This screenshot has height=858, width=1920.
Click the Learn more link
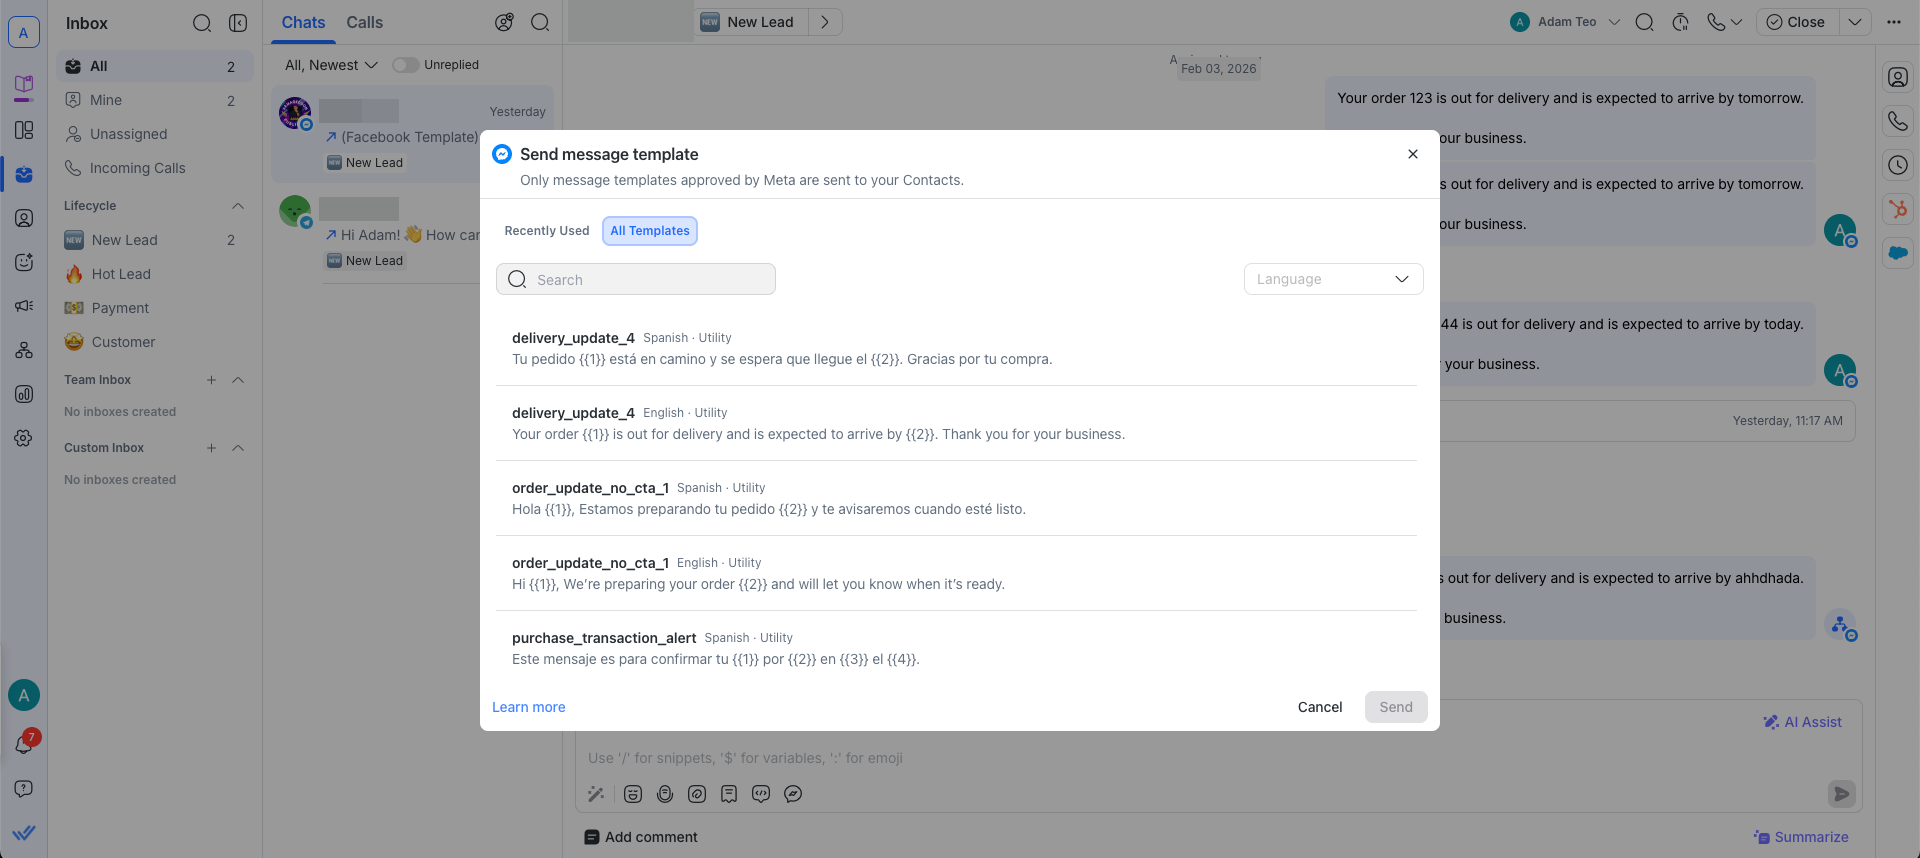[x=528, y=707]
